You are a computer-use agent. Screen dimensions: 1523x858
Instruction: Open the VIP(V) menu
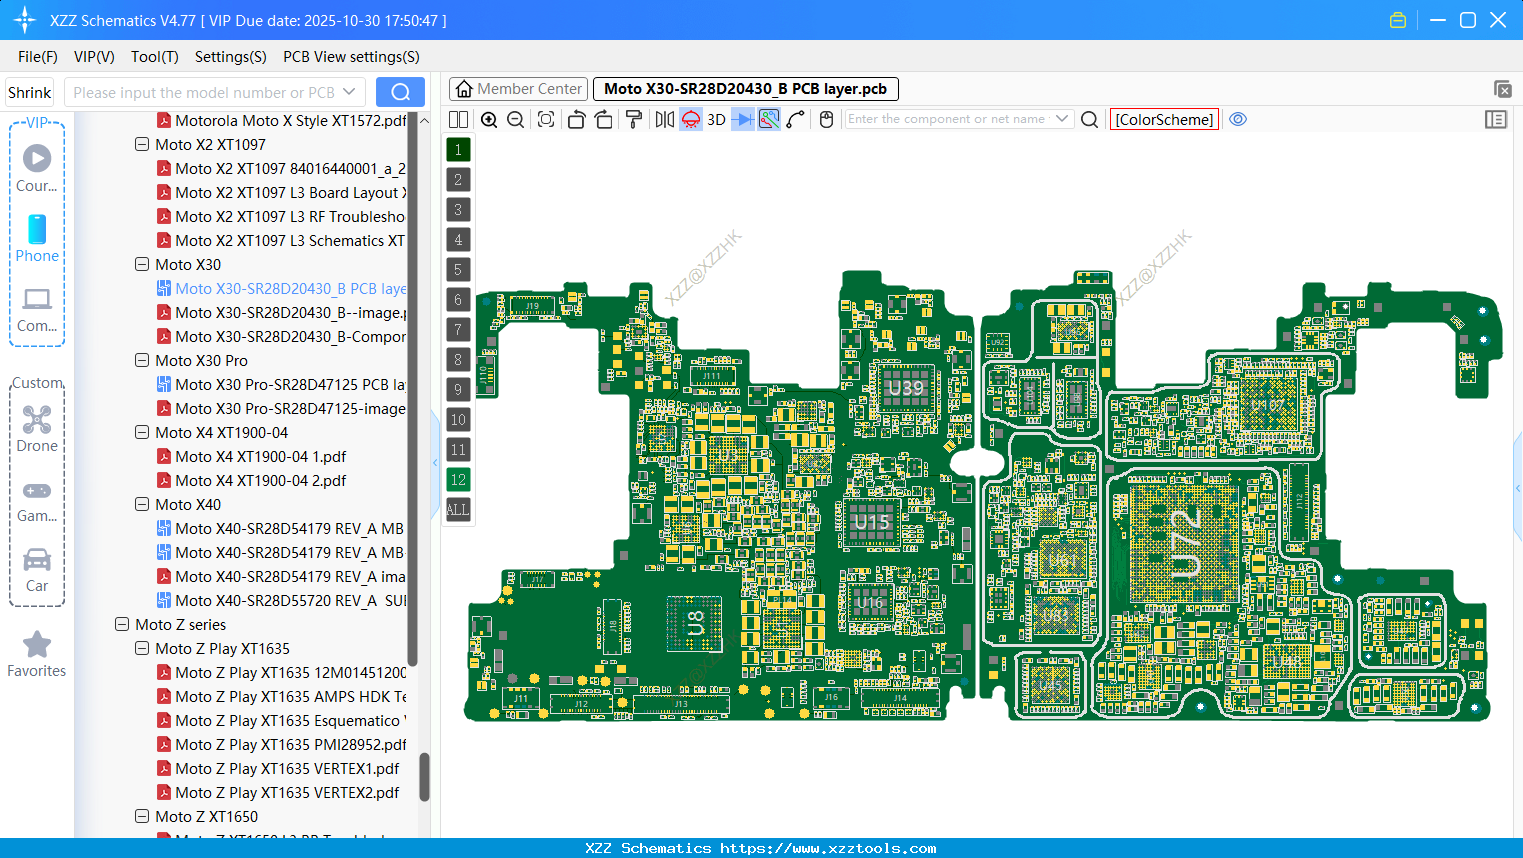click(x=93, y=56)
